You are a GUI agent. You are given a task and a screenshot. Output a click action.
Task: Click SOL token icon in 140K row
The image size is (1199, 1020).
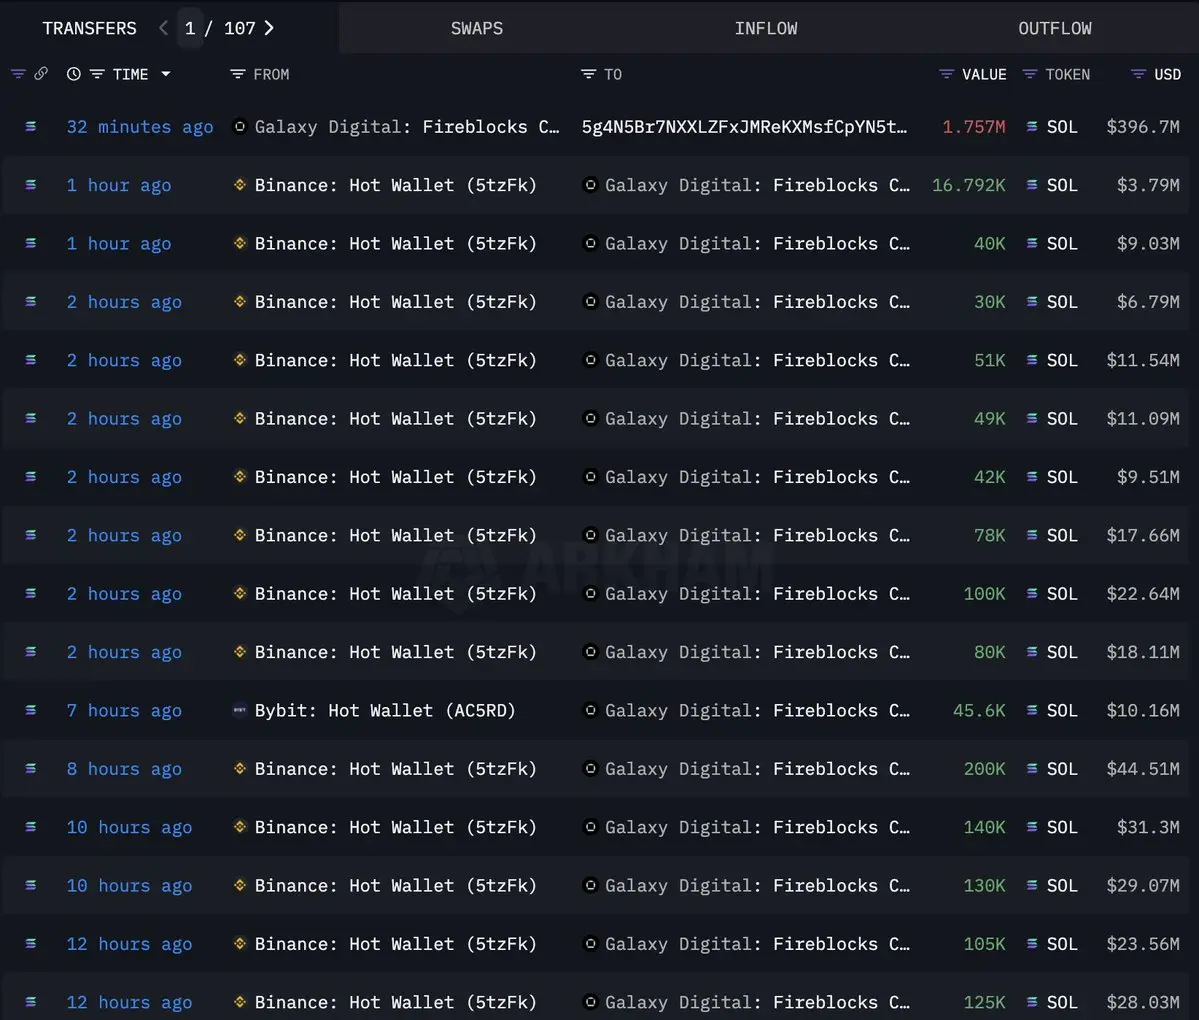[1032, 827]
